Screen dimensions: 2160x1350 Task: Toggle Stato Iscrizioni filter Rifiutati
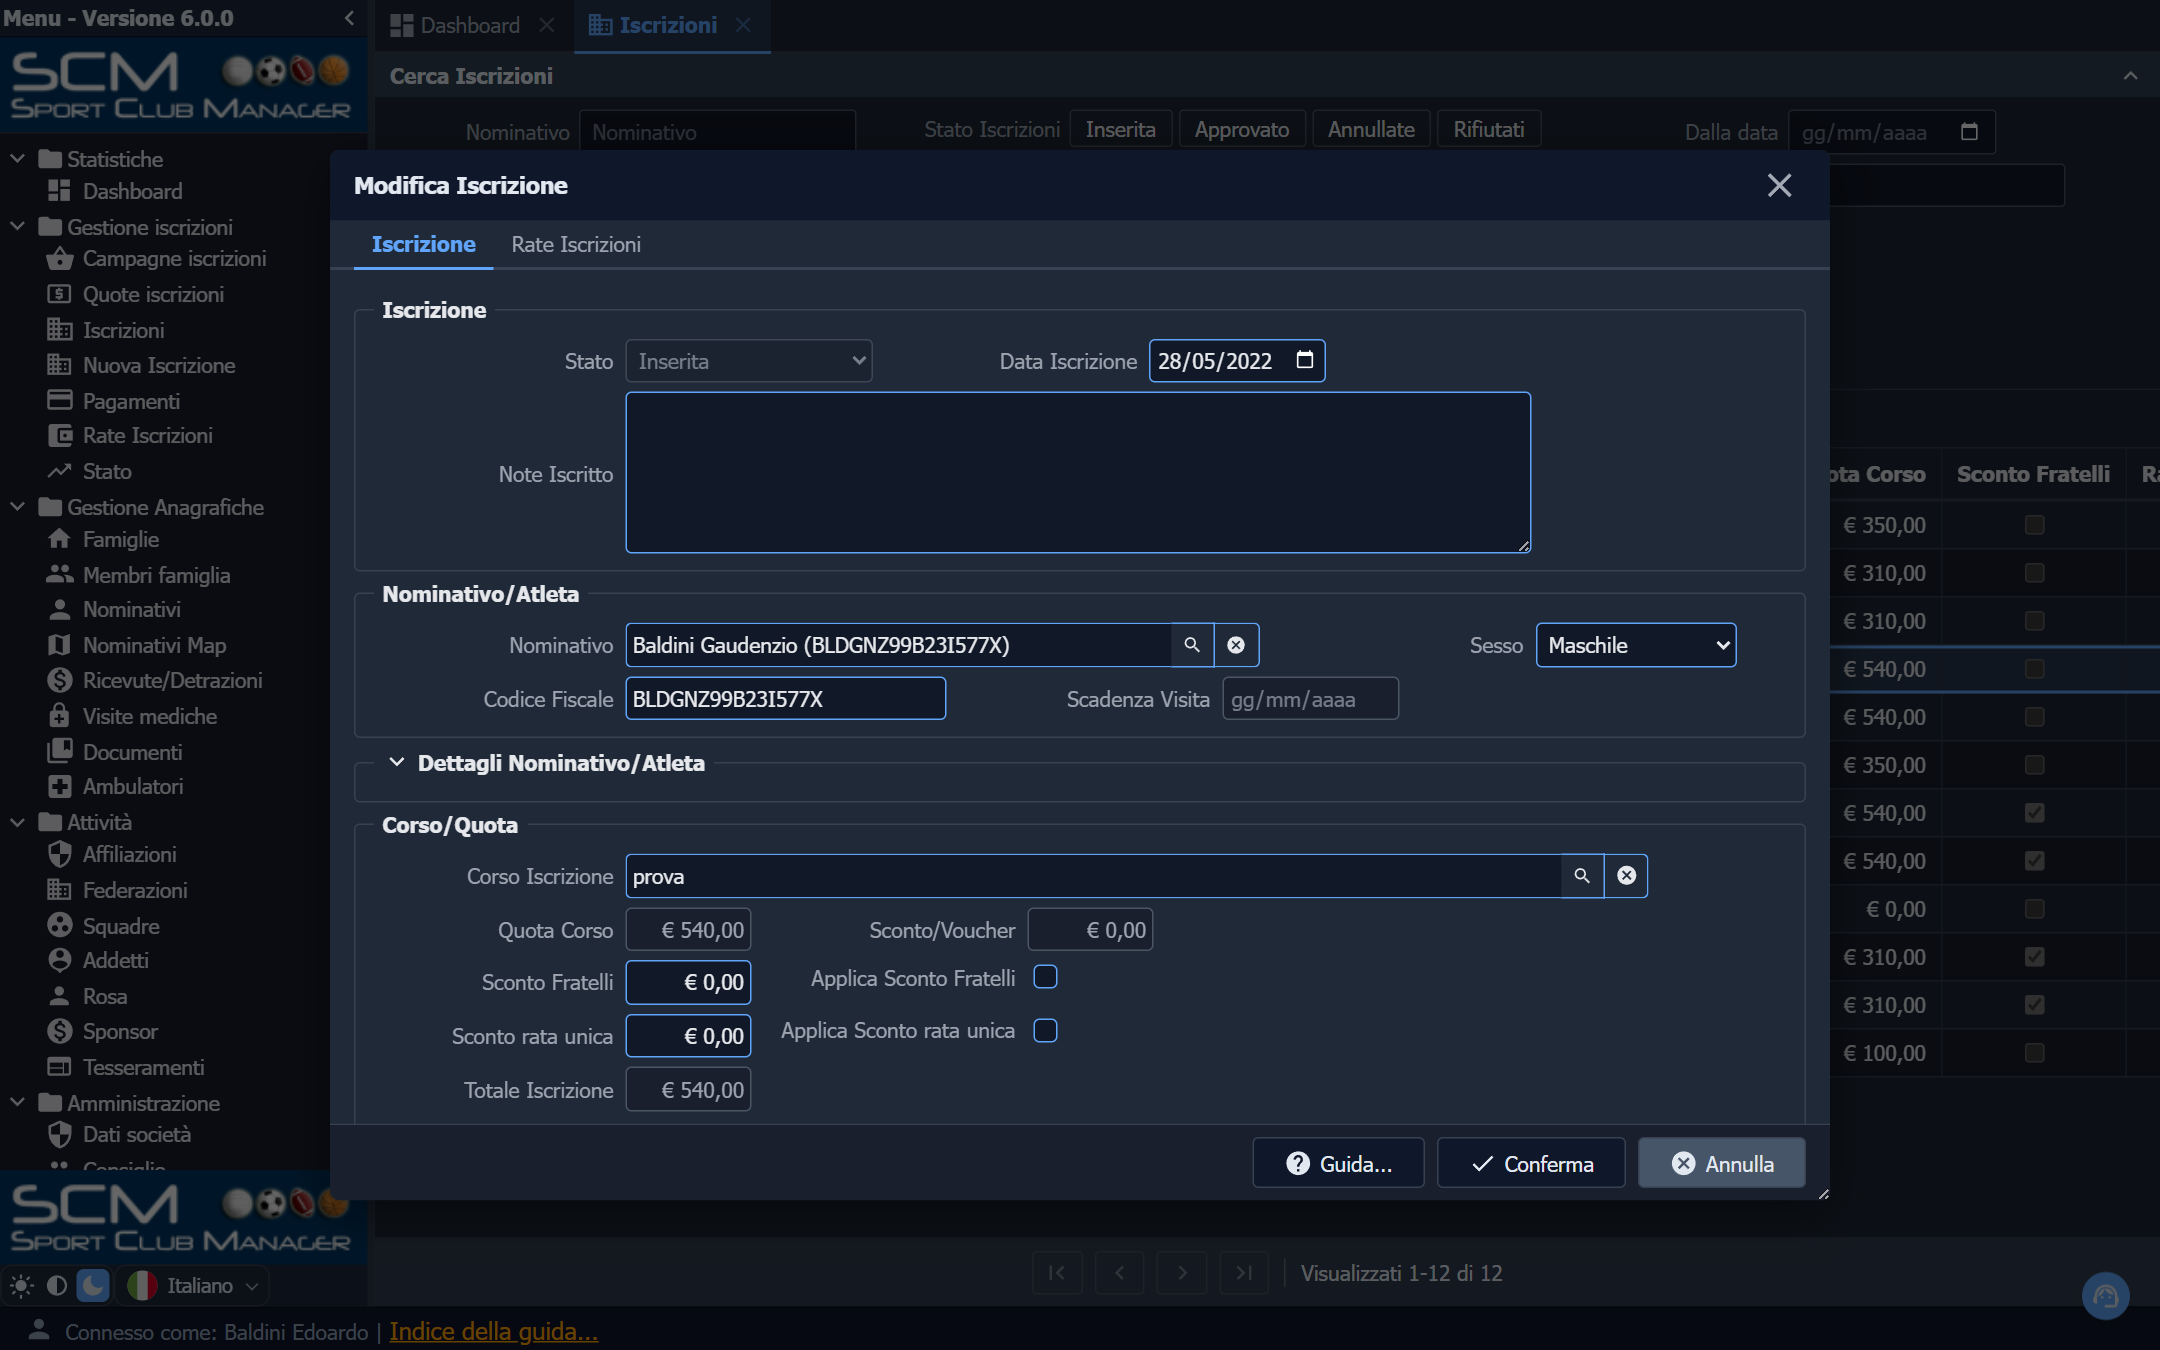click(1488, 129)
